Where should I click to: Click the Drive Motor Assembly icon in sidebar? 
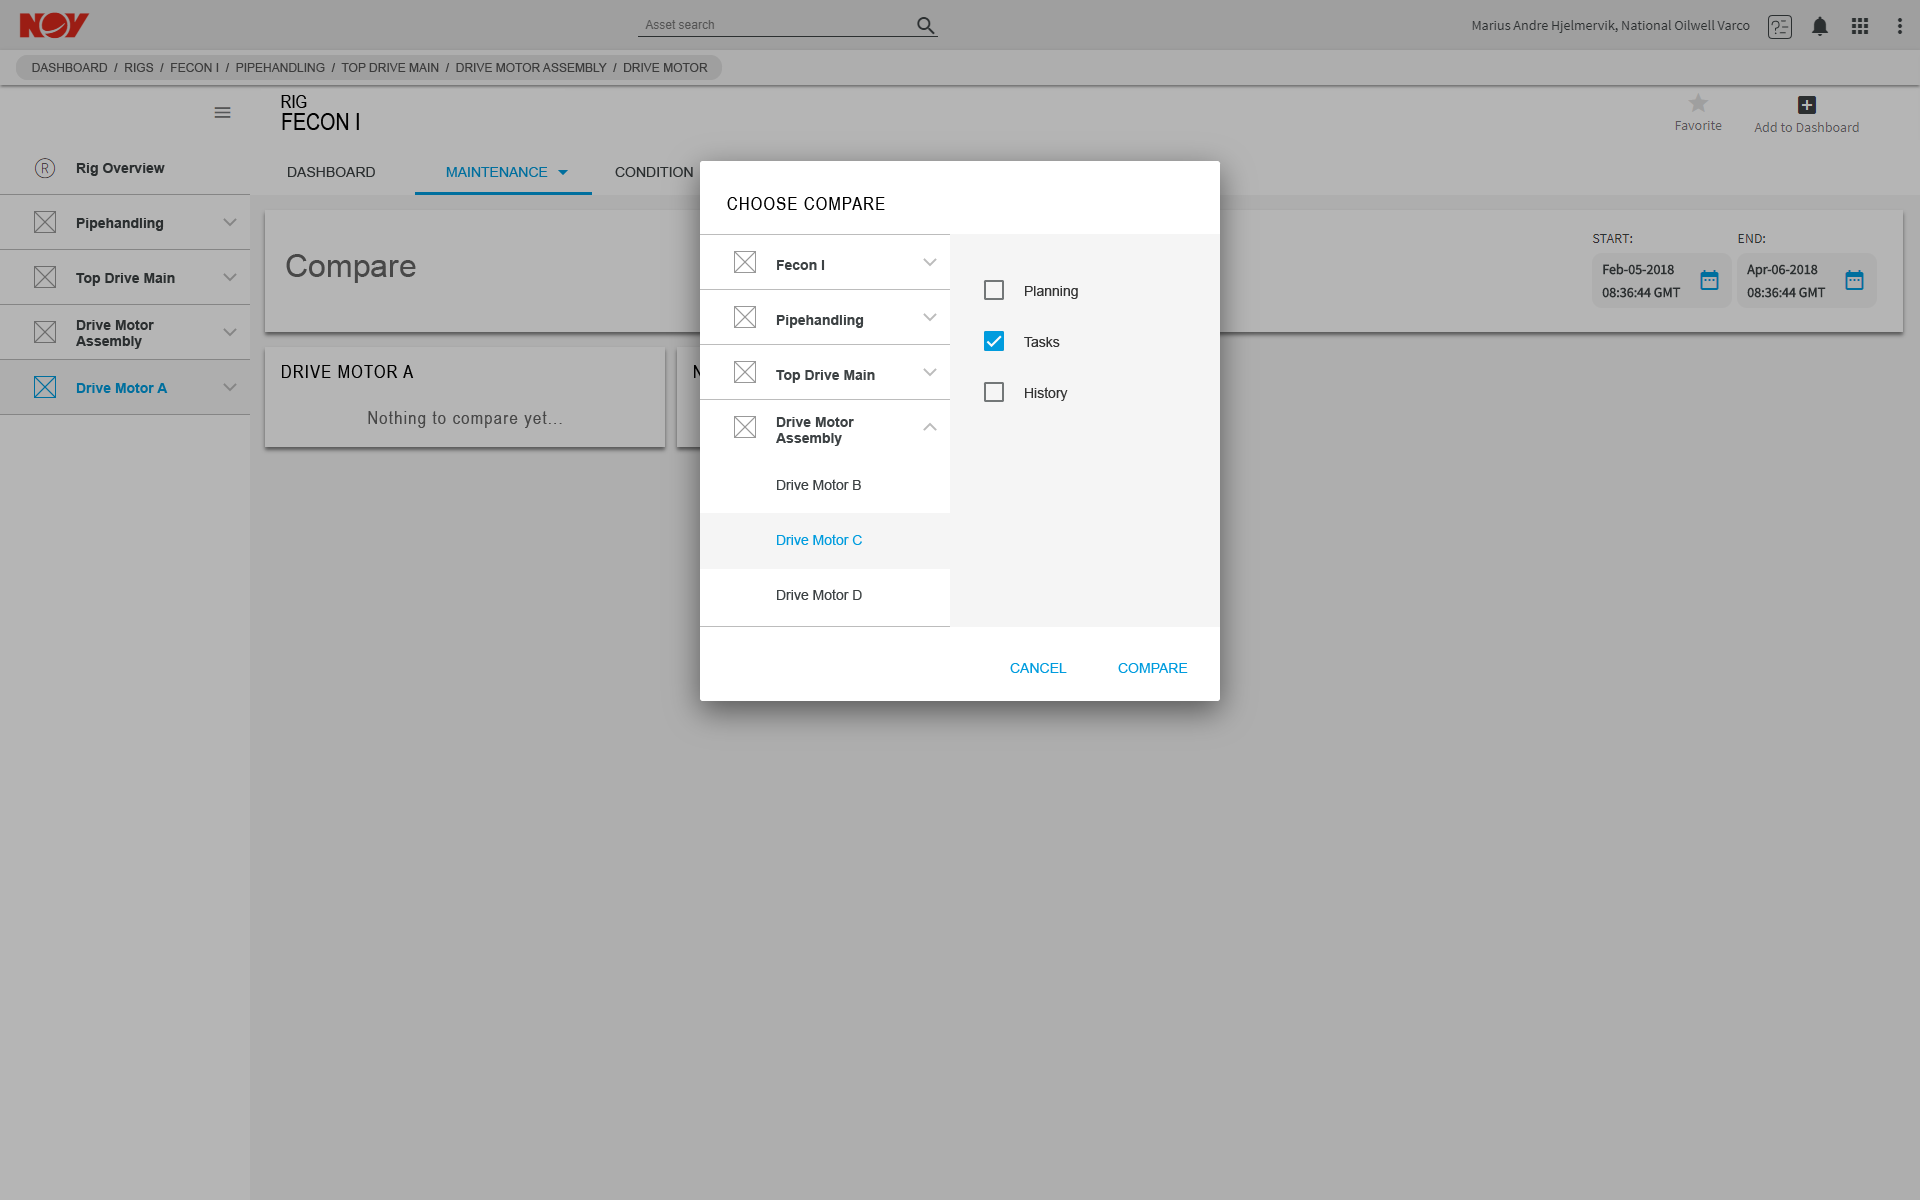(x=45, y=332)
